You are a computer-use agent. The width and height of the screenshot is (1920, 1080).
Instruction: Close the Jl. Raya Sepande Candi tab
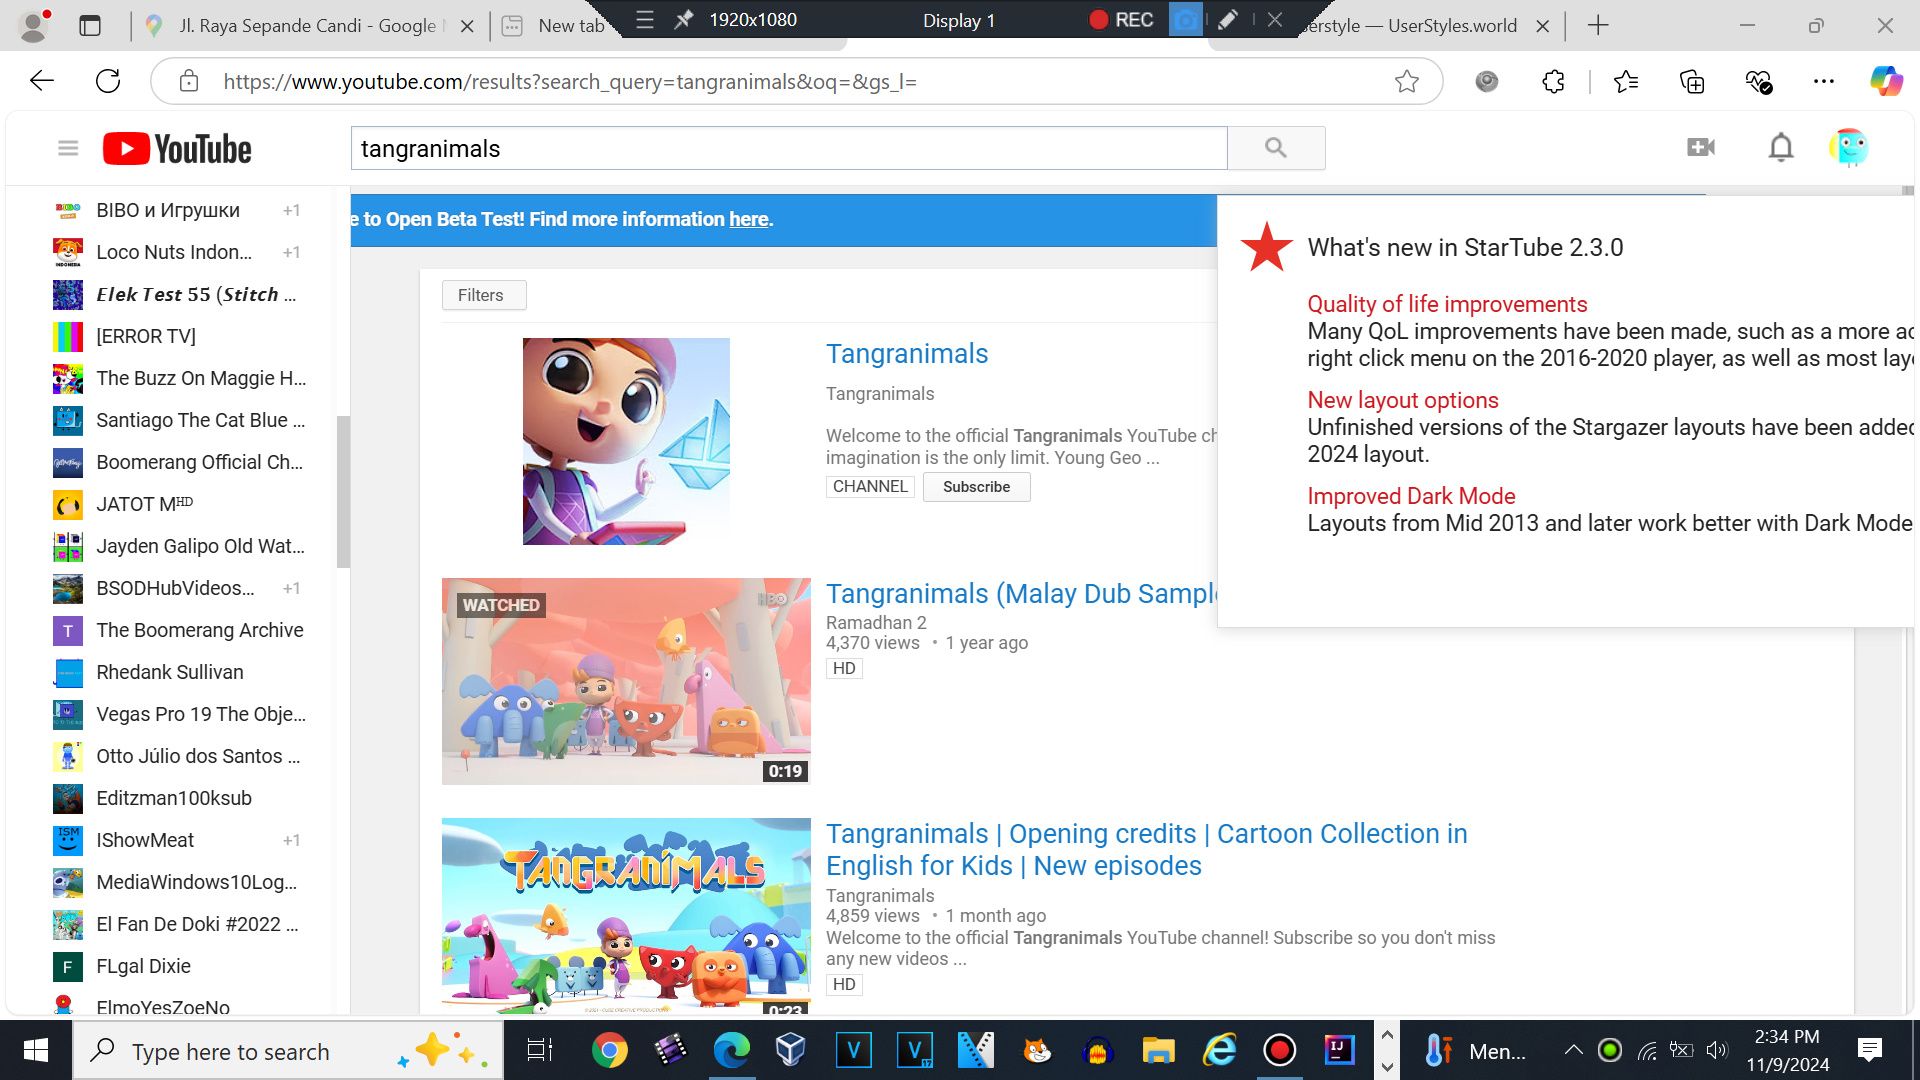(x=466, y=27)
